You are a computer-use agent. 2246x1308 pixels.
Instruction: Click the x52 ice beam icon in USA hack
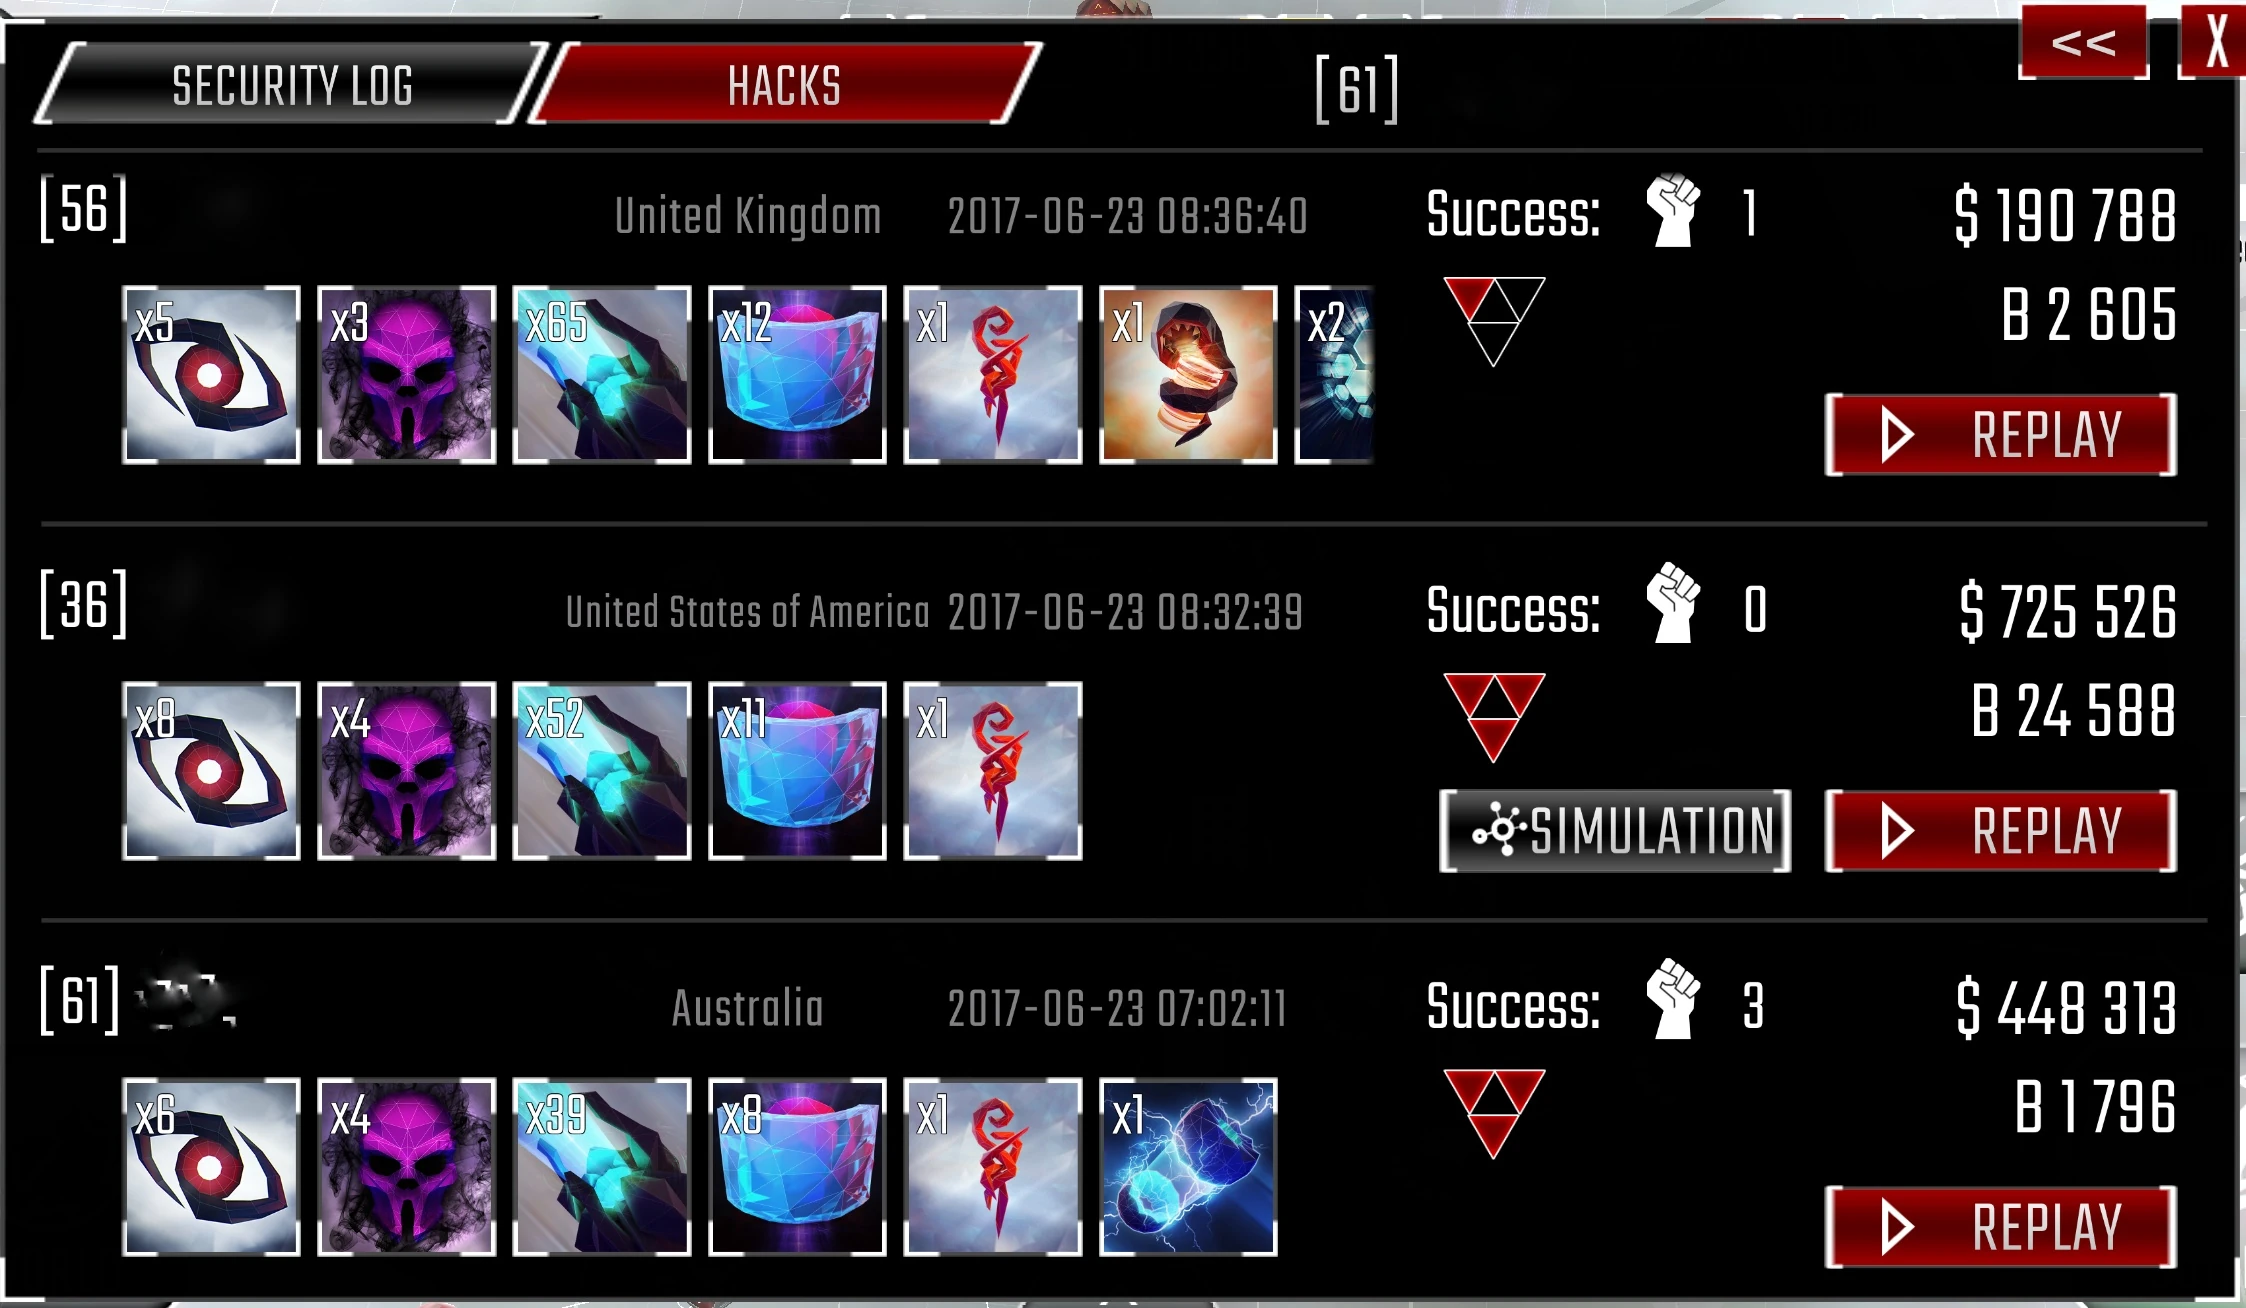(x=602, y=771)
